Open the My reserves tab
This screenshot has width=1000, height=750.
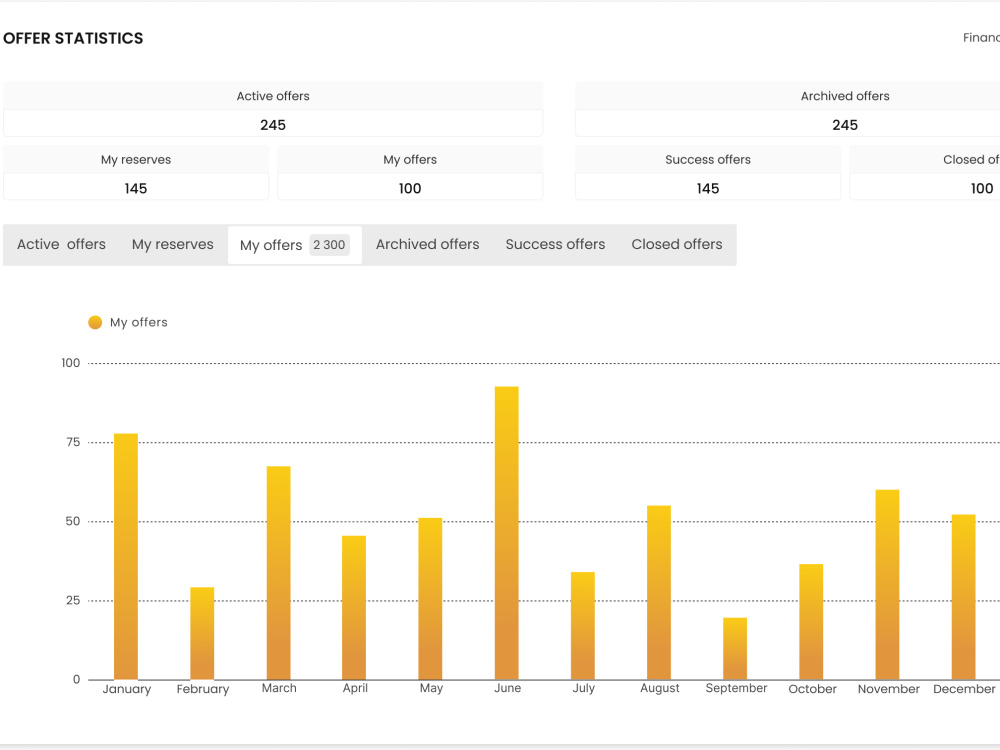click(173, 244)
